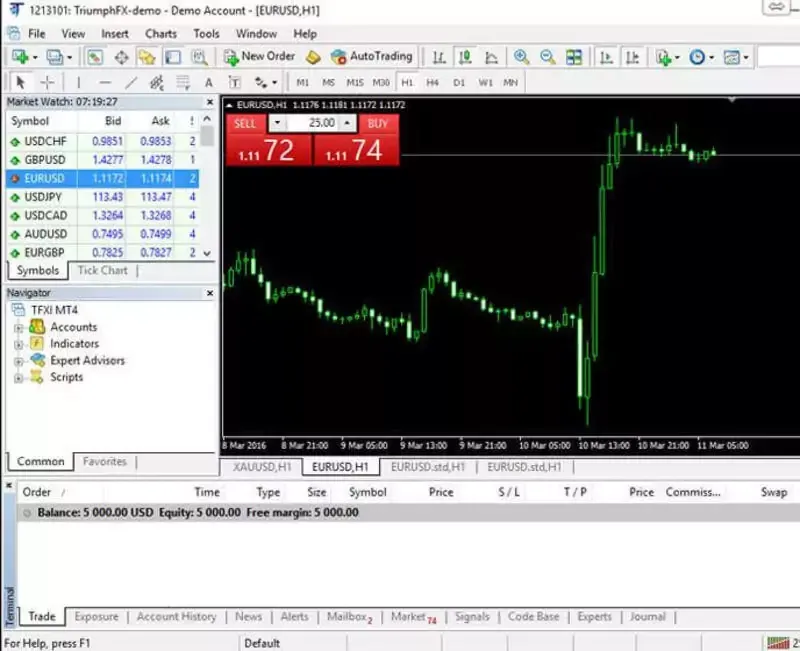Switch chart to Line Chart icon

tap(491, 57)
